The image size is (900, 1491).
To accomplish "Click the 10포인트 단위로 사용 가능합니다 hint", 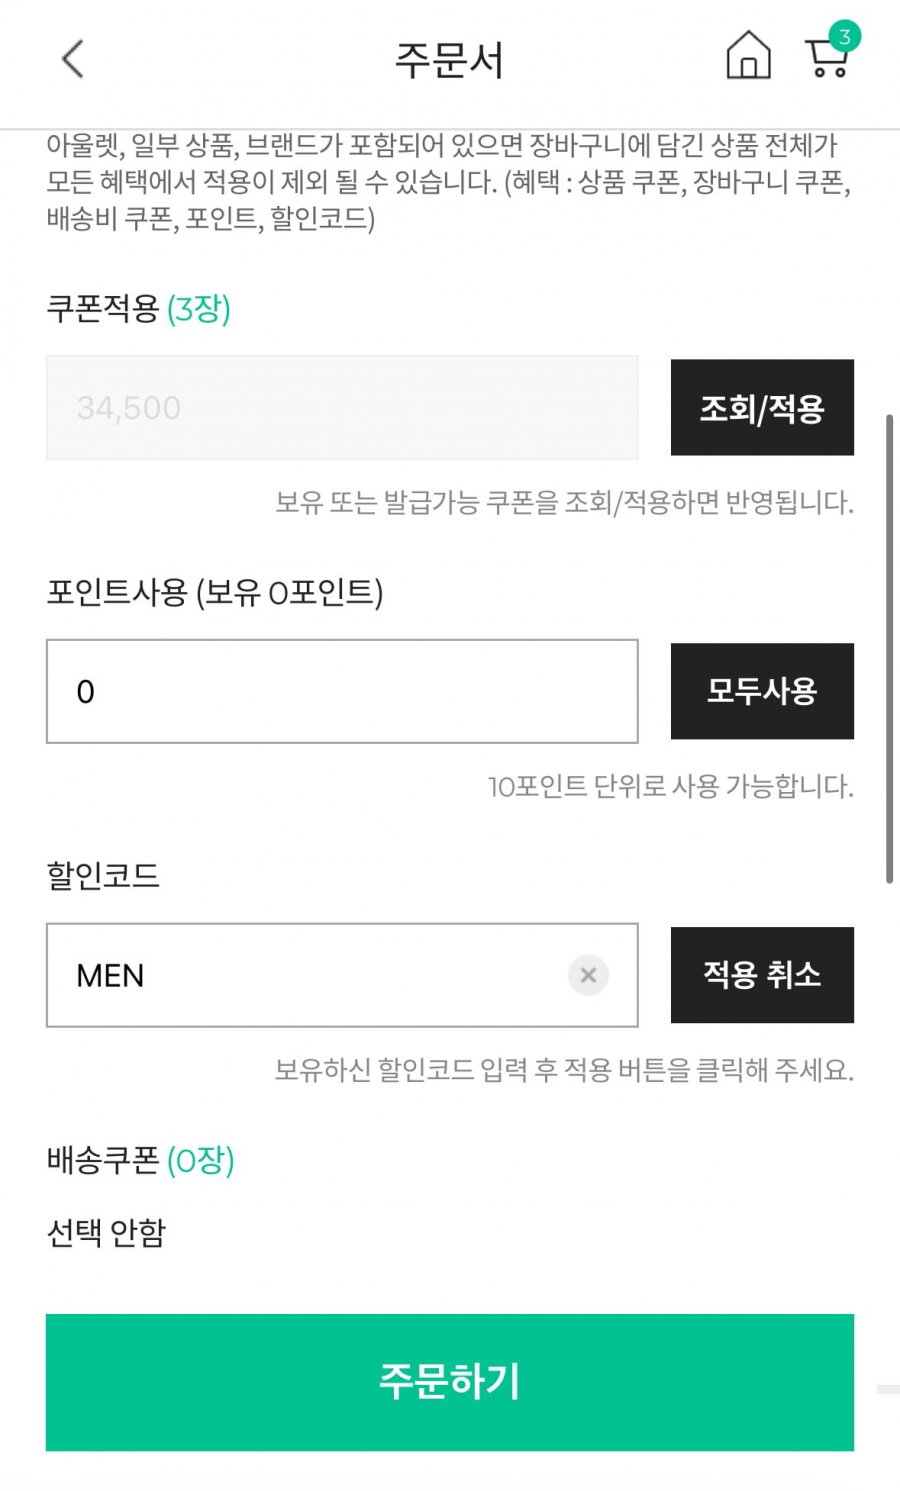I will pos(670,787).
